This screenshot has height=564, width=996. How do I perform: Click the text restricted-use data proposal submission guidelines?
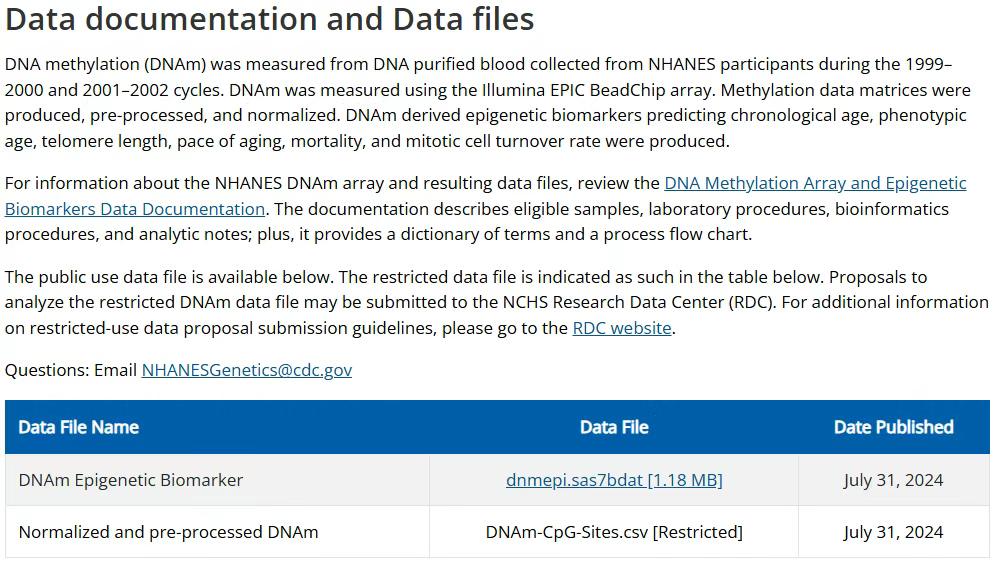click(232, 328)
